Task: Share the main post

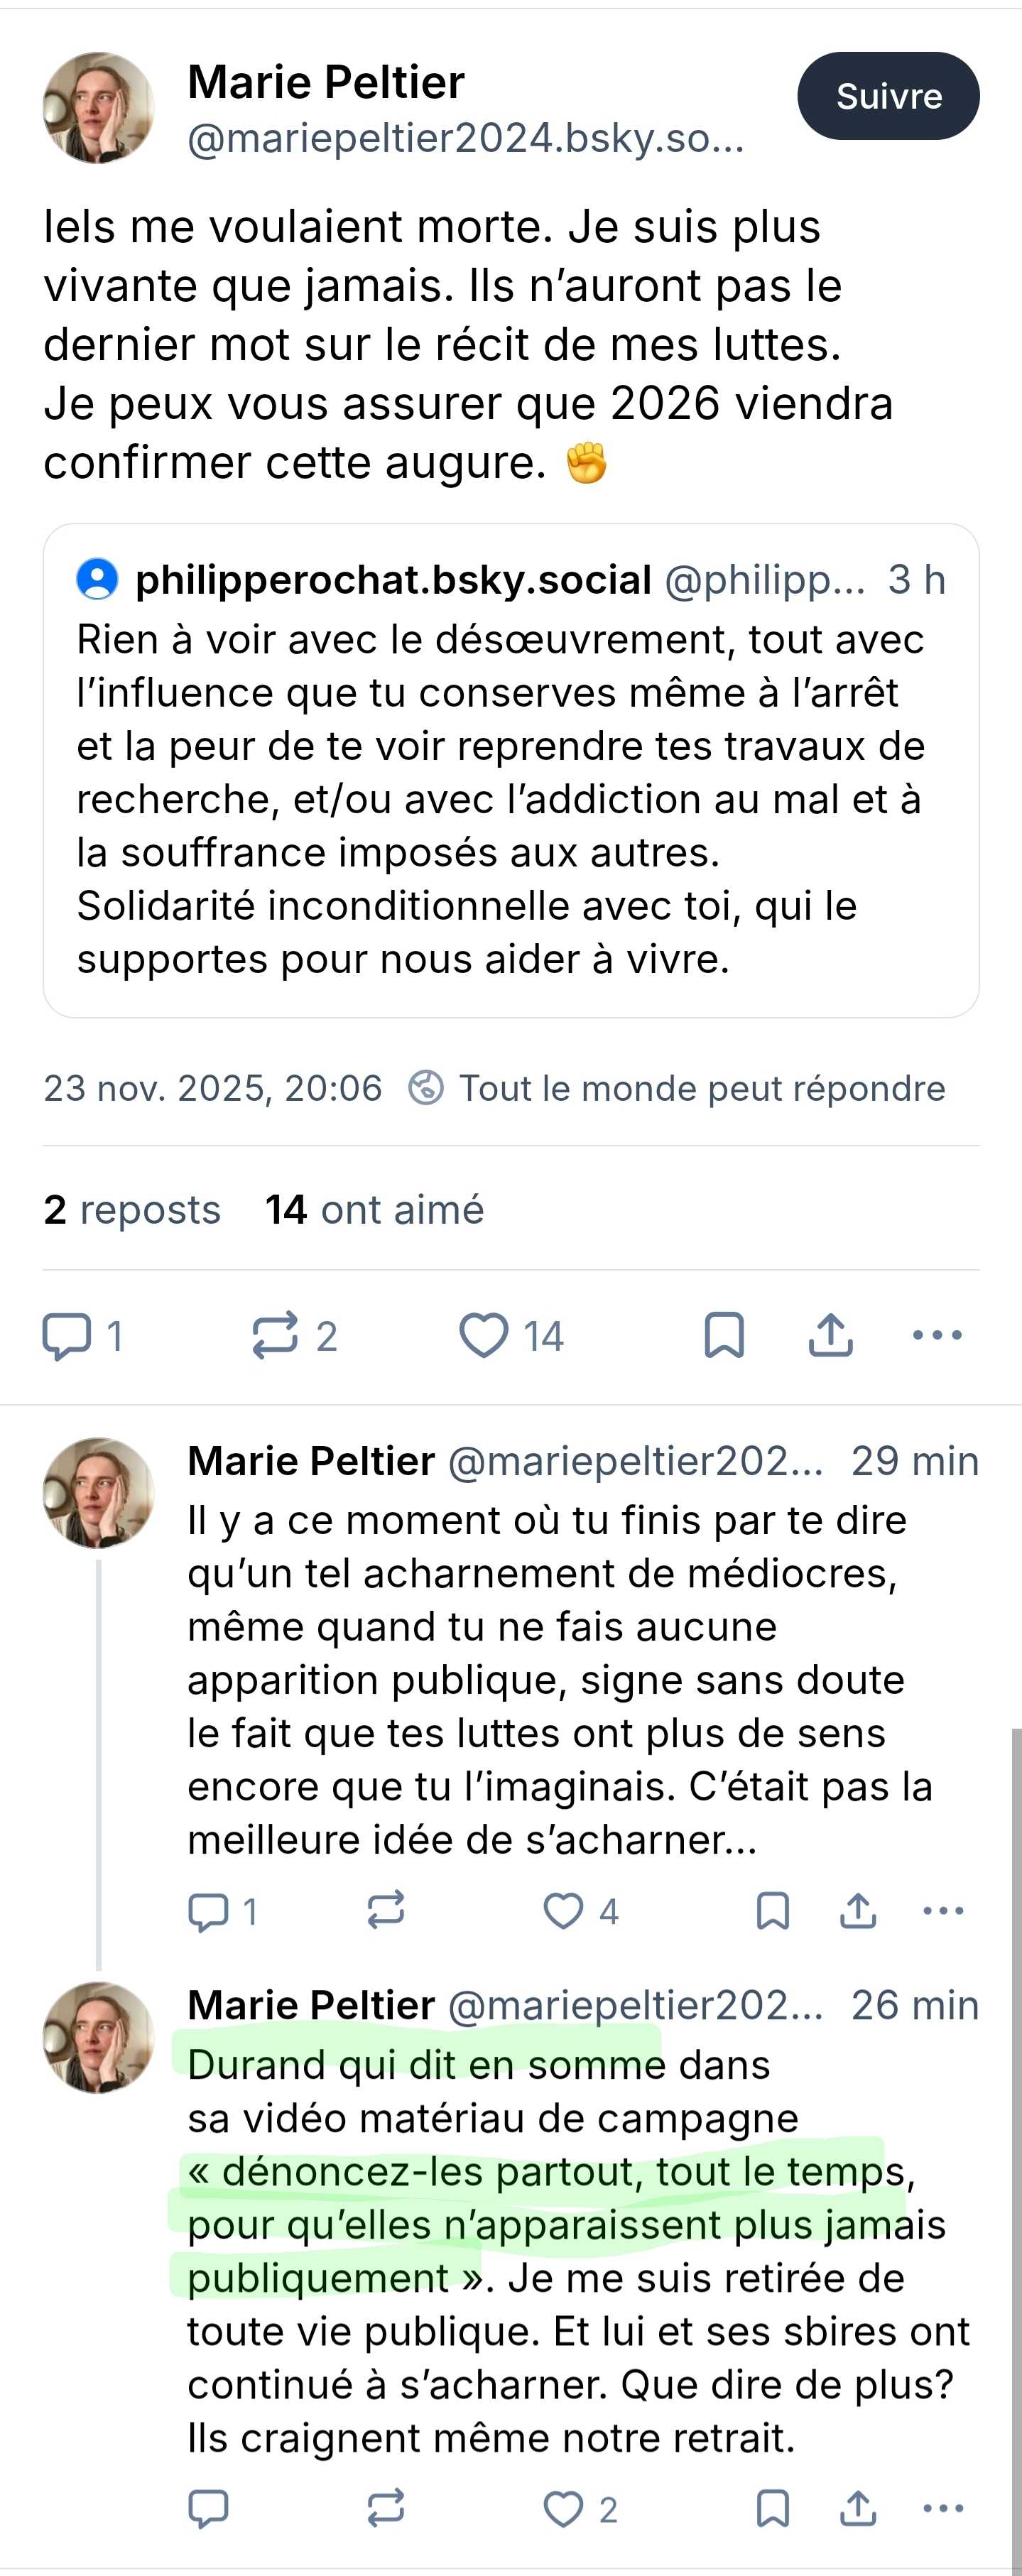Action: click(x=831, y=1336)
